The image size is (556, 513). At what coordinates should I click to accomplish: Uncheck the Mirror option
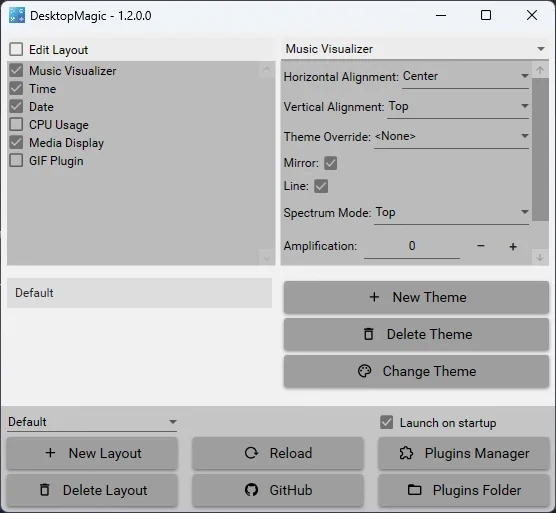tap(330, 163)
